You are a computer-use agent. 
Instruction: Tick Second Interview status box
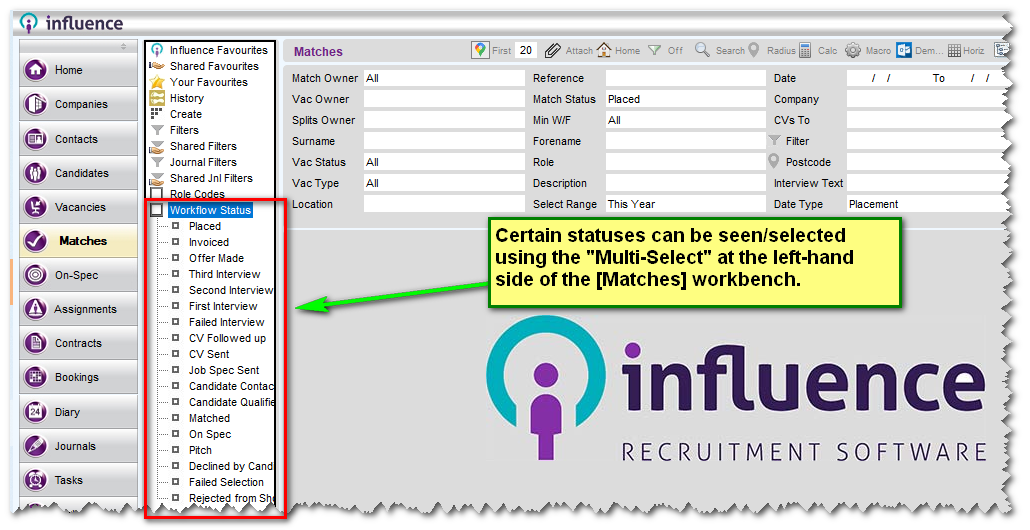(175, 290)
